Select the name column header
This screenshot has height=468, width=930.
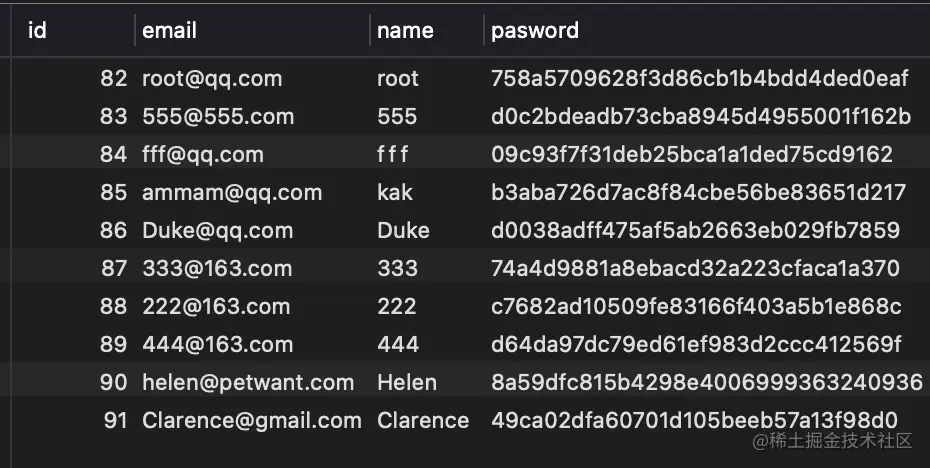click(x=405, y=30)
